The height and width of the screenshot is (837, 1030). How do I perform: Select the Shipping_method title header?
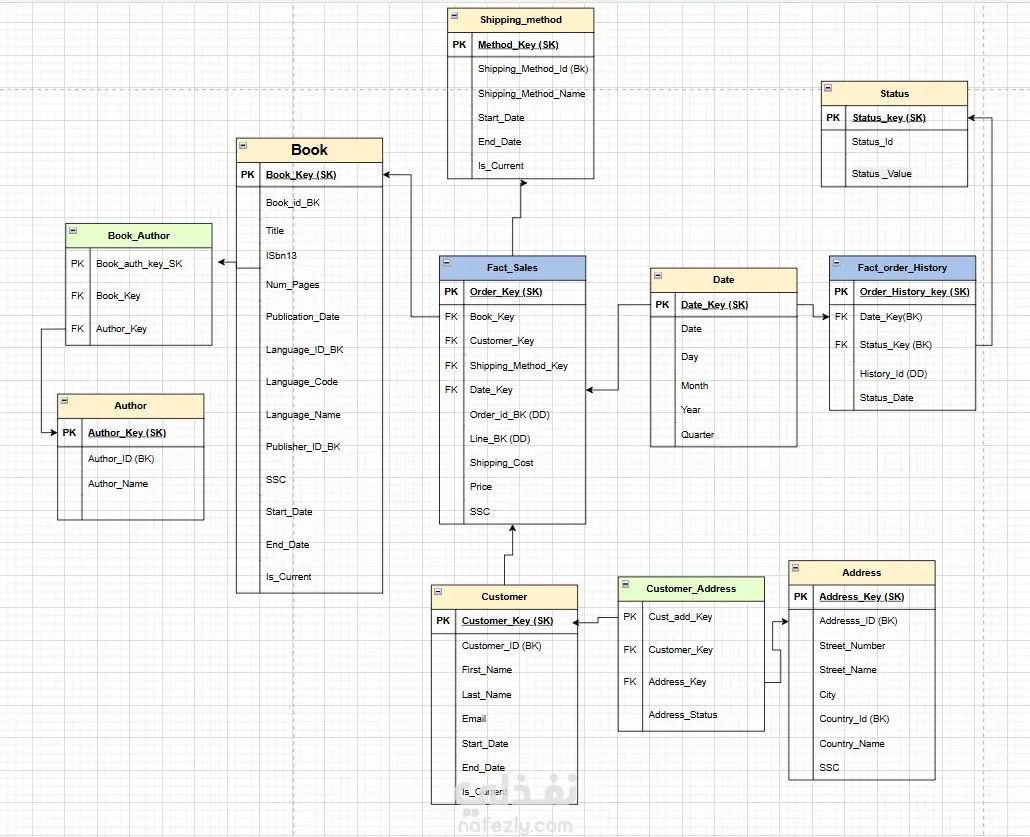(520, 20)
